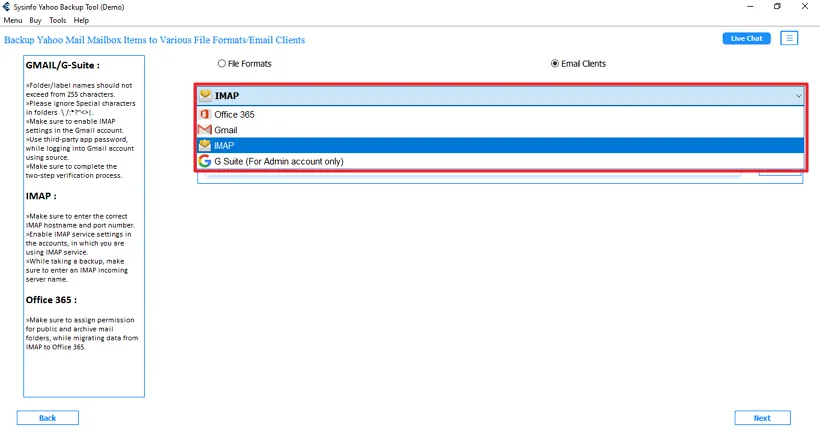Start a Live Chat session
Screen dimensions: 820x437
pos(746,38)
